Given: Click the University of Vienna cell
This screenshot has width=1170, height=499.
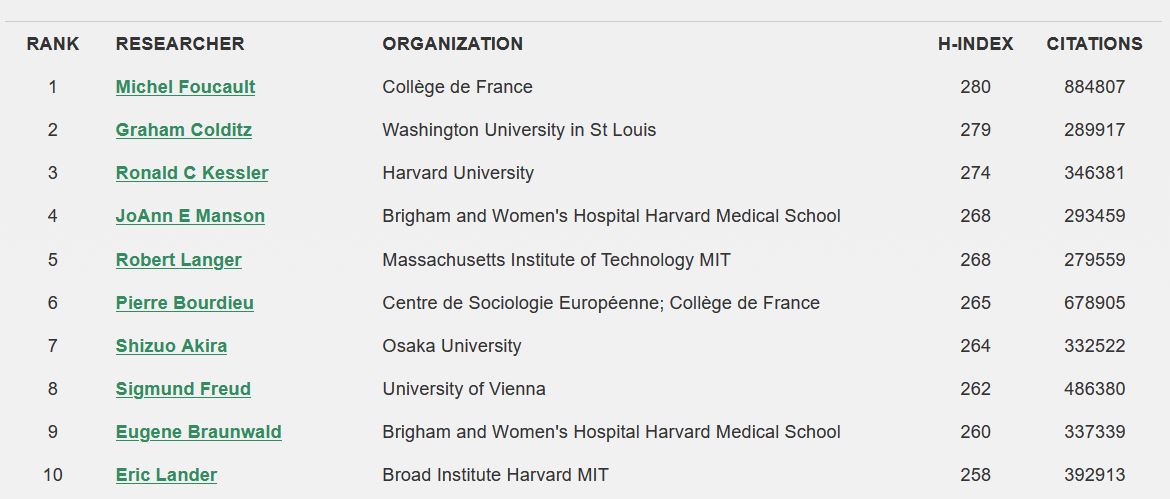Looking at the screenshot, I should (464, 389).
